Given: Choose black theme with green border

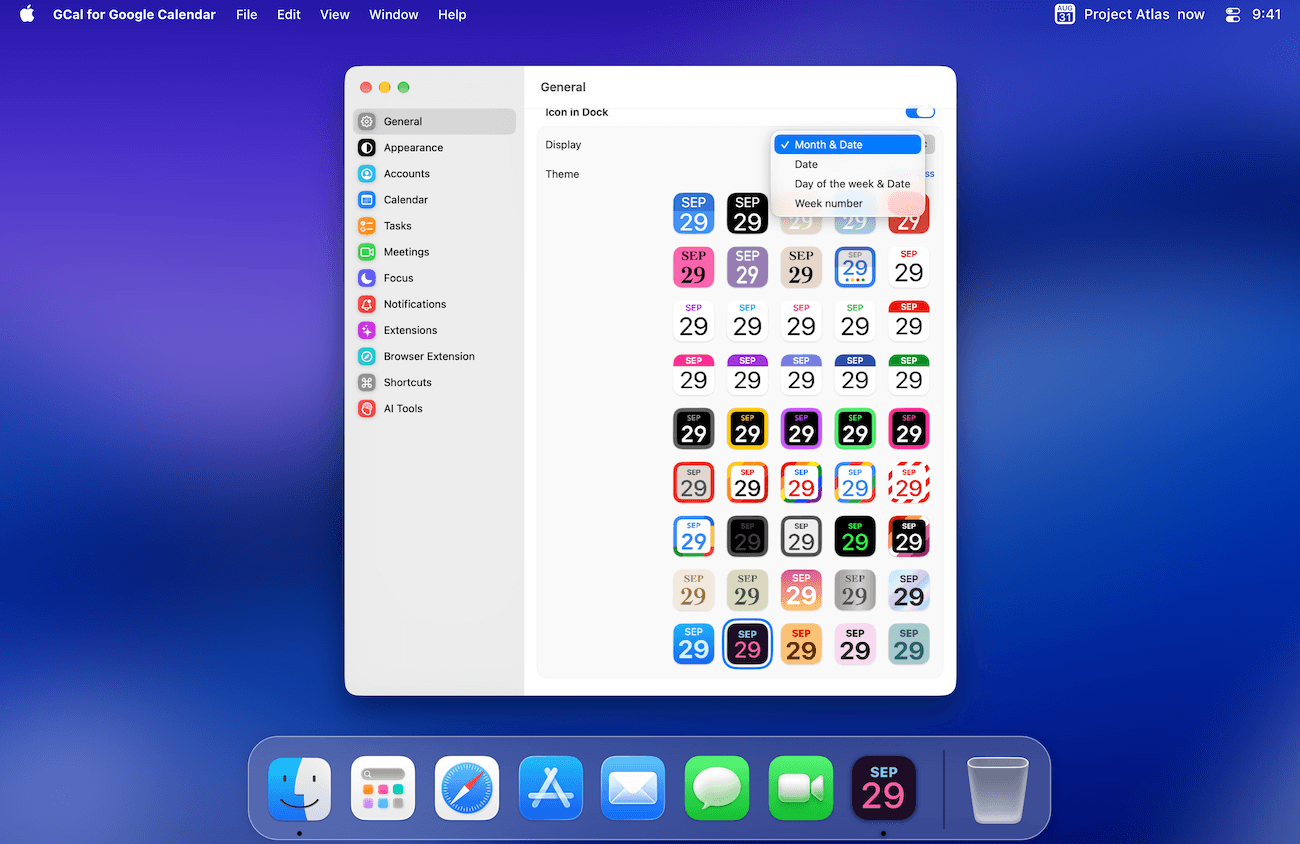Looking at the screenshot, I should tap(855, 428).
